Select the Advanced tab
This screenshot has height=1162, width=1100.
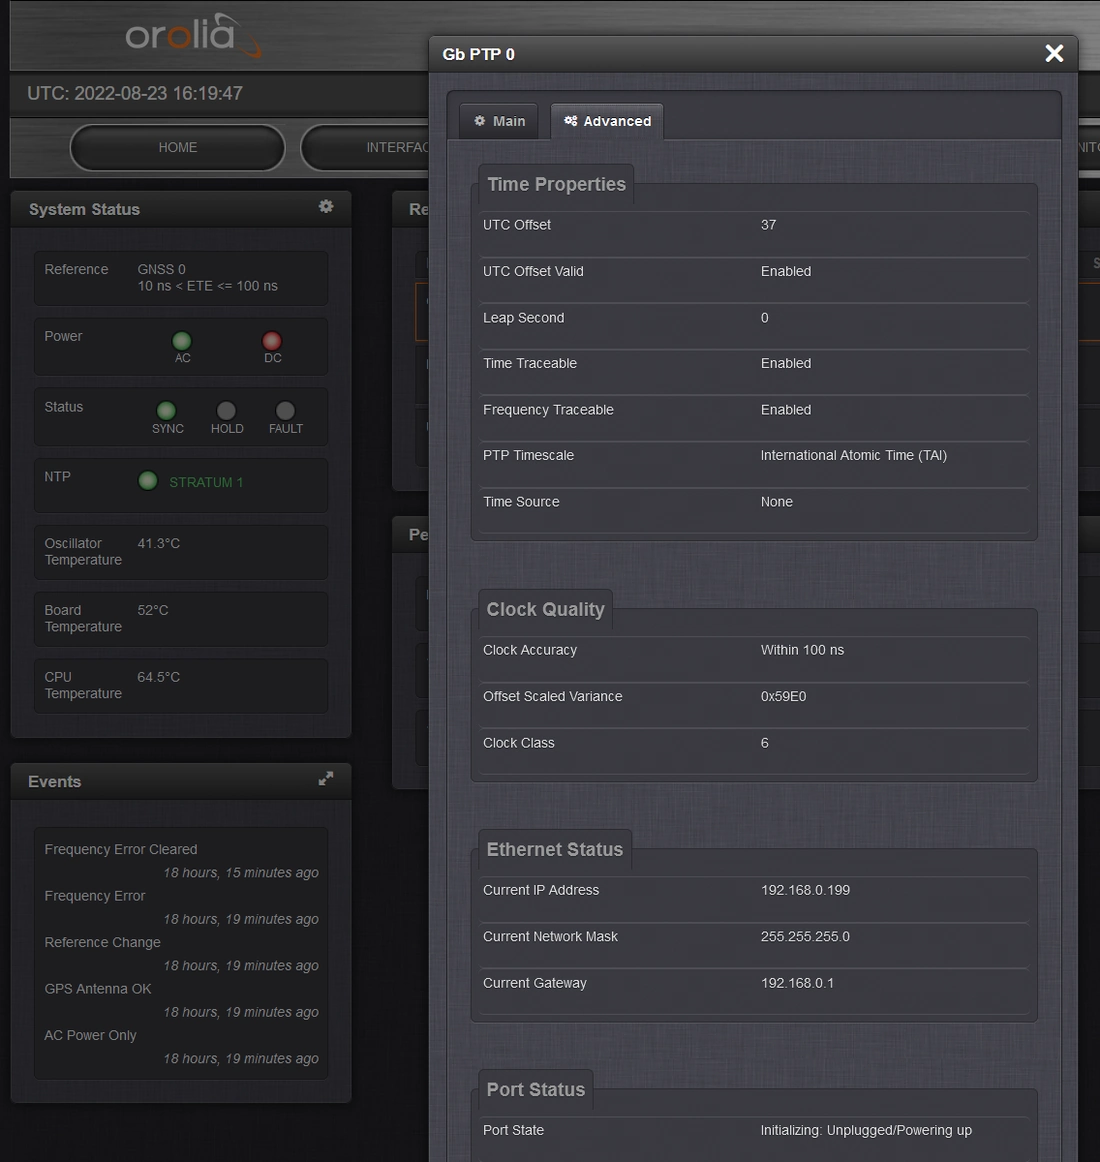coord(607,121)
